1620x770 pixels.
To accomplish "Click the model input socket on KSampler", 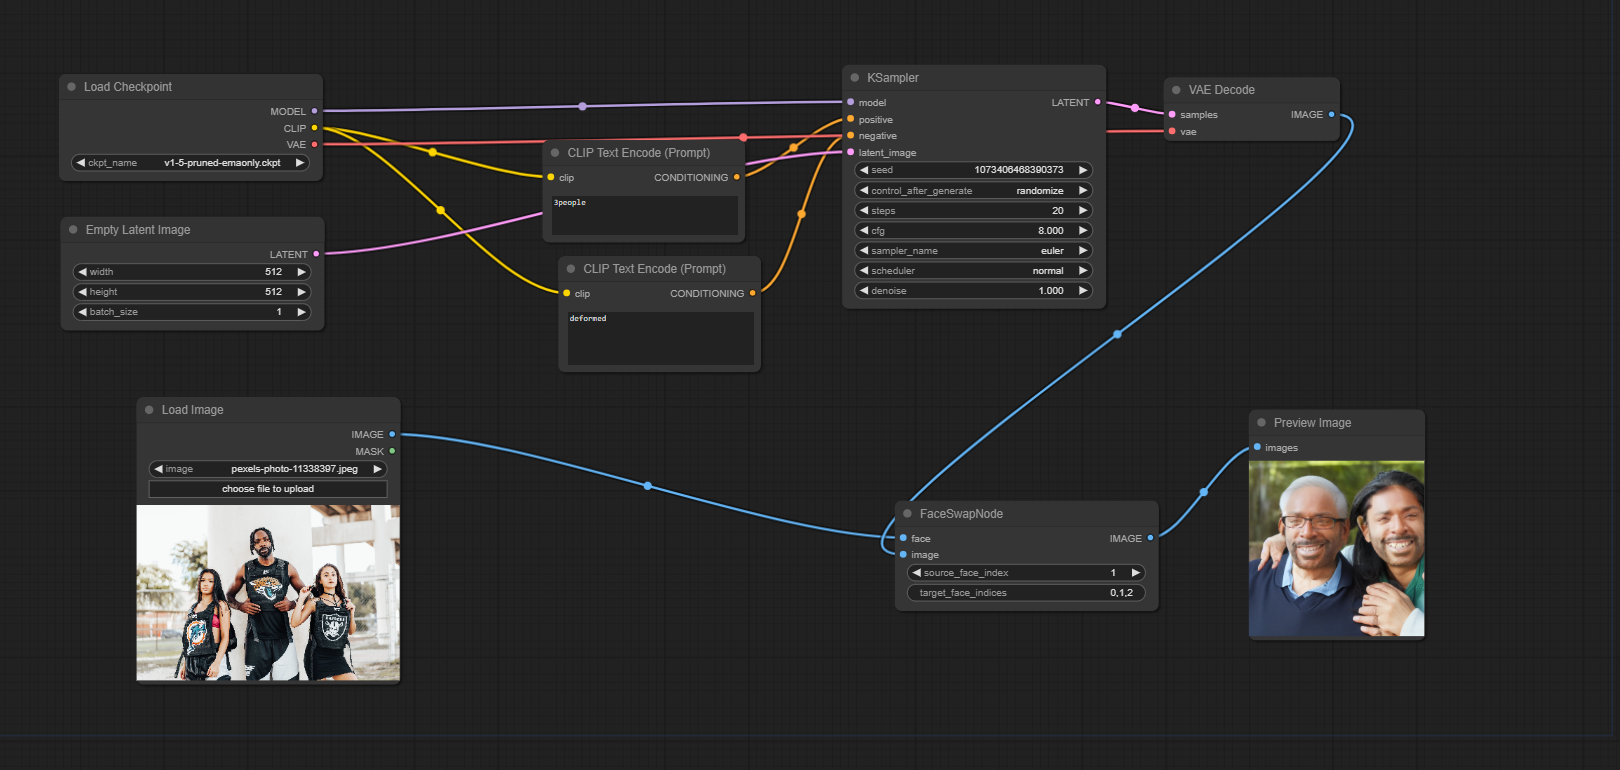I will [x=850, y=102].
